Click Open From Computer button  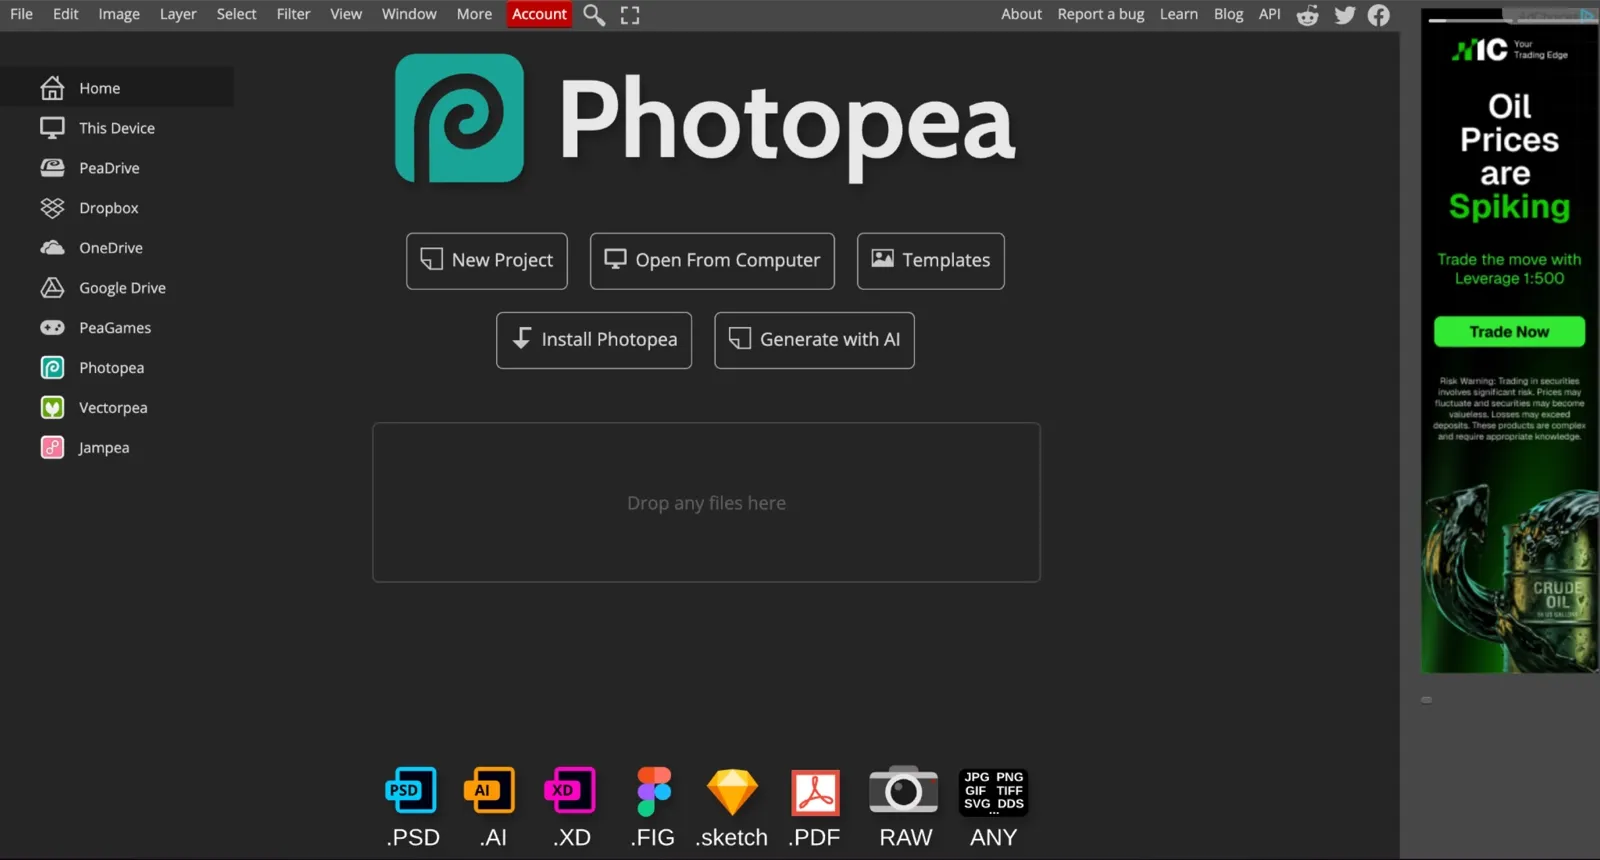[x=712, y=261]
